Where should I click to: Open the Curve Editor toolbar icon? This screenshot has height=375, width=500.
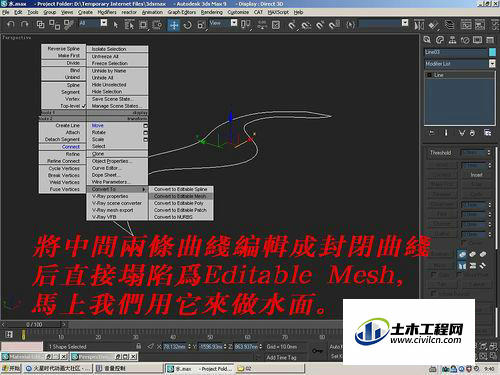[x=466, y=25]
